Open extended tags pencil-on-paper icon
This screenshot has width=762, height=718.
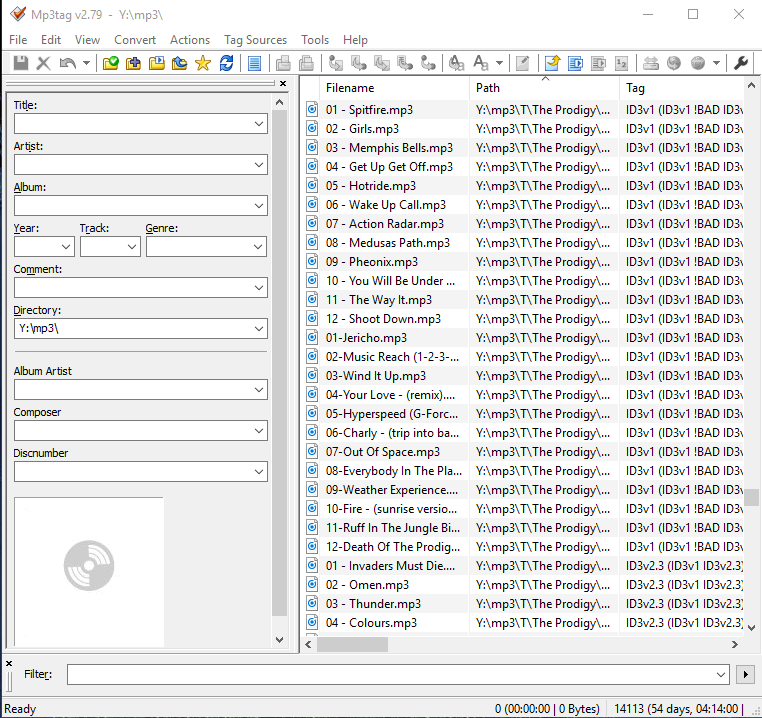click(522, 63)
